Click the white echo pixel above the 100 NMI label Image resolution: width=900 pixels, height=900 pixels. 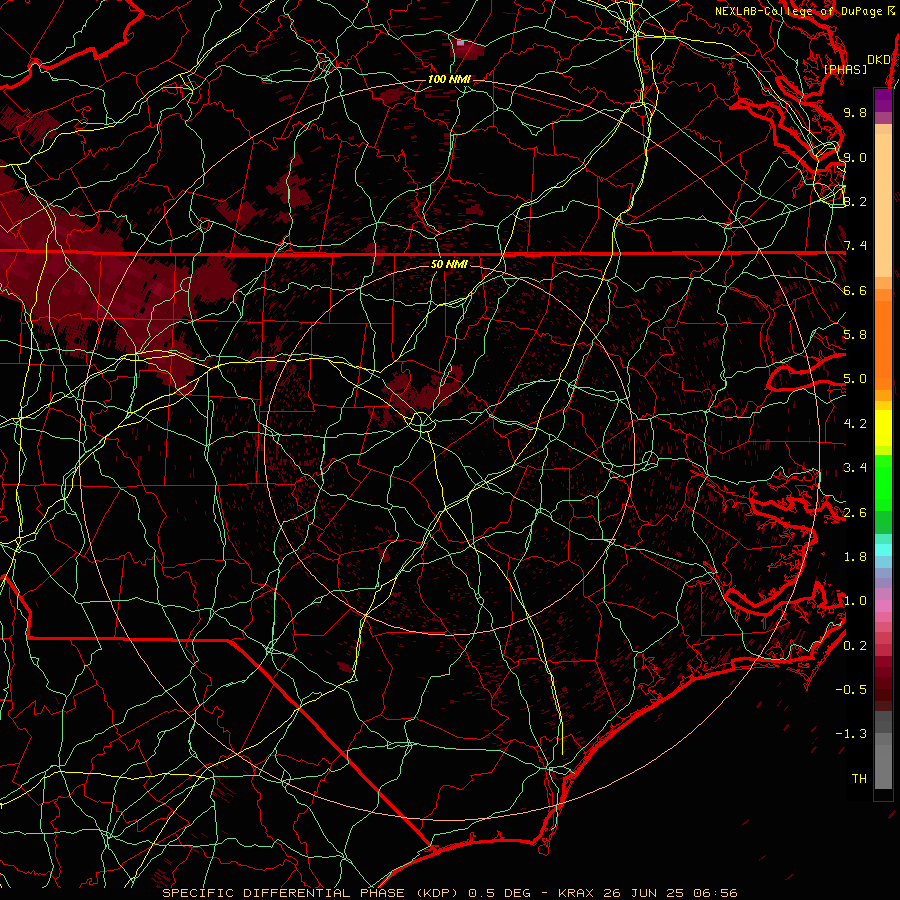tap(460, 42)
